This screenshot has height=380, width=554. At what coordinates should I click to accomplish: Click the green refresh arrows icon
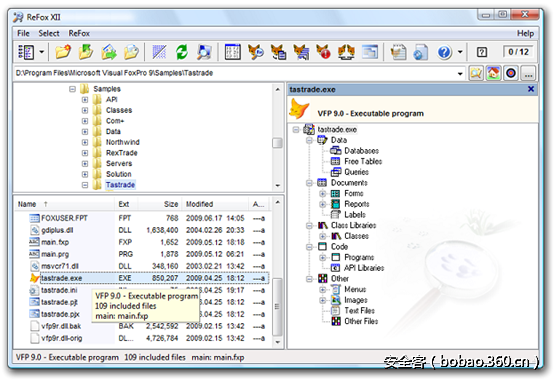point(182,52)
